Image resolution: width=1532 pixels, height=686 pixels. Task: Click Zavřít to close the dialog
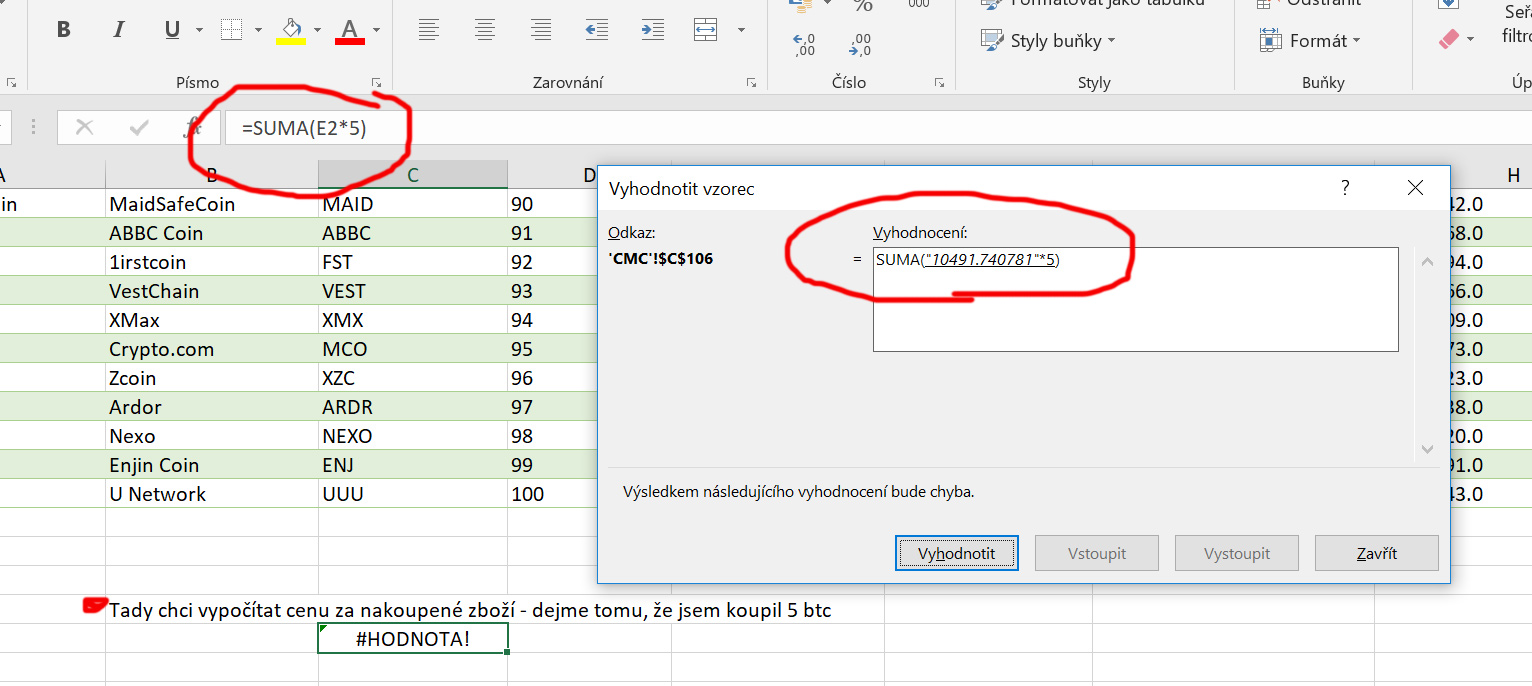[x=1376, y=553]
